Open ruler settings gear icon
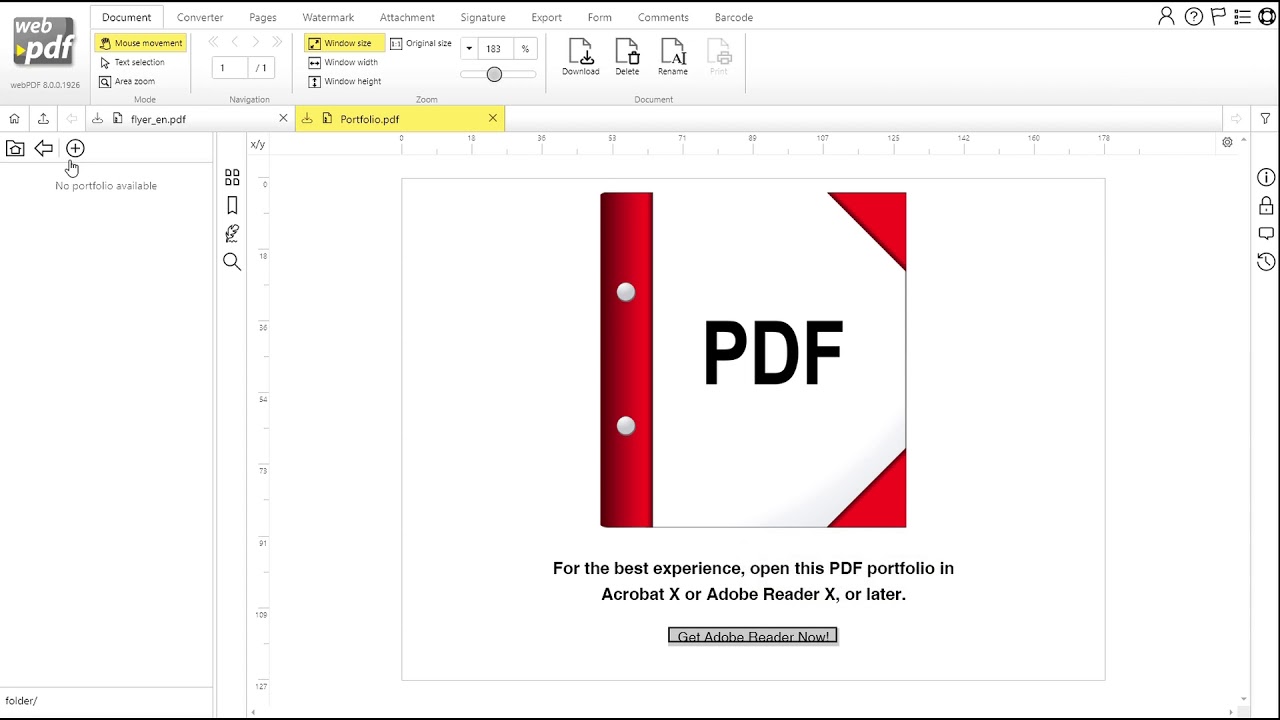 pyautogui.click(x=1227, y=142)
